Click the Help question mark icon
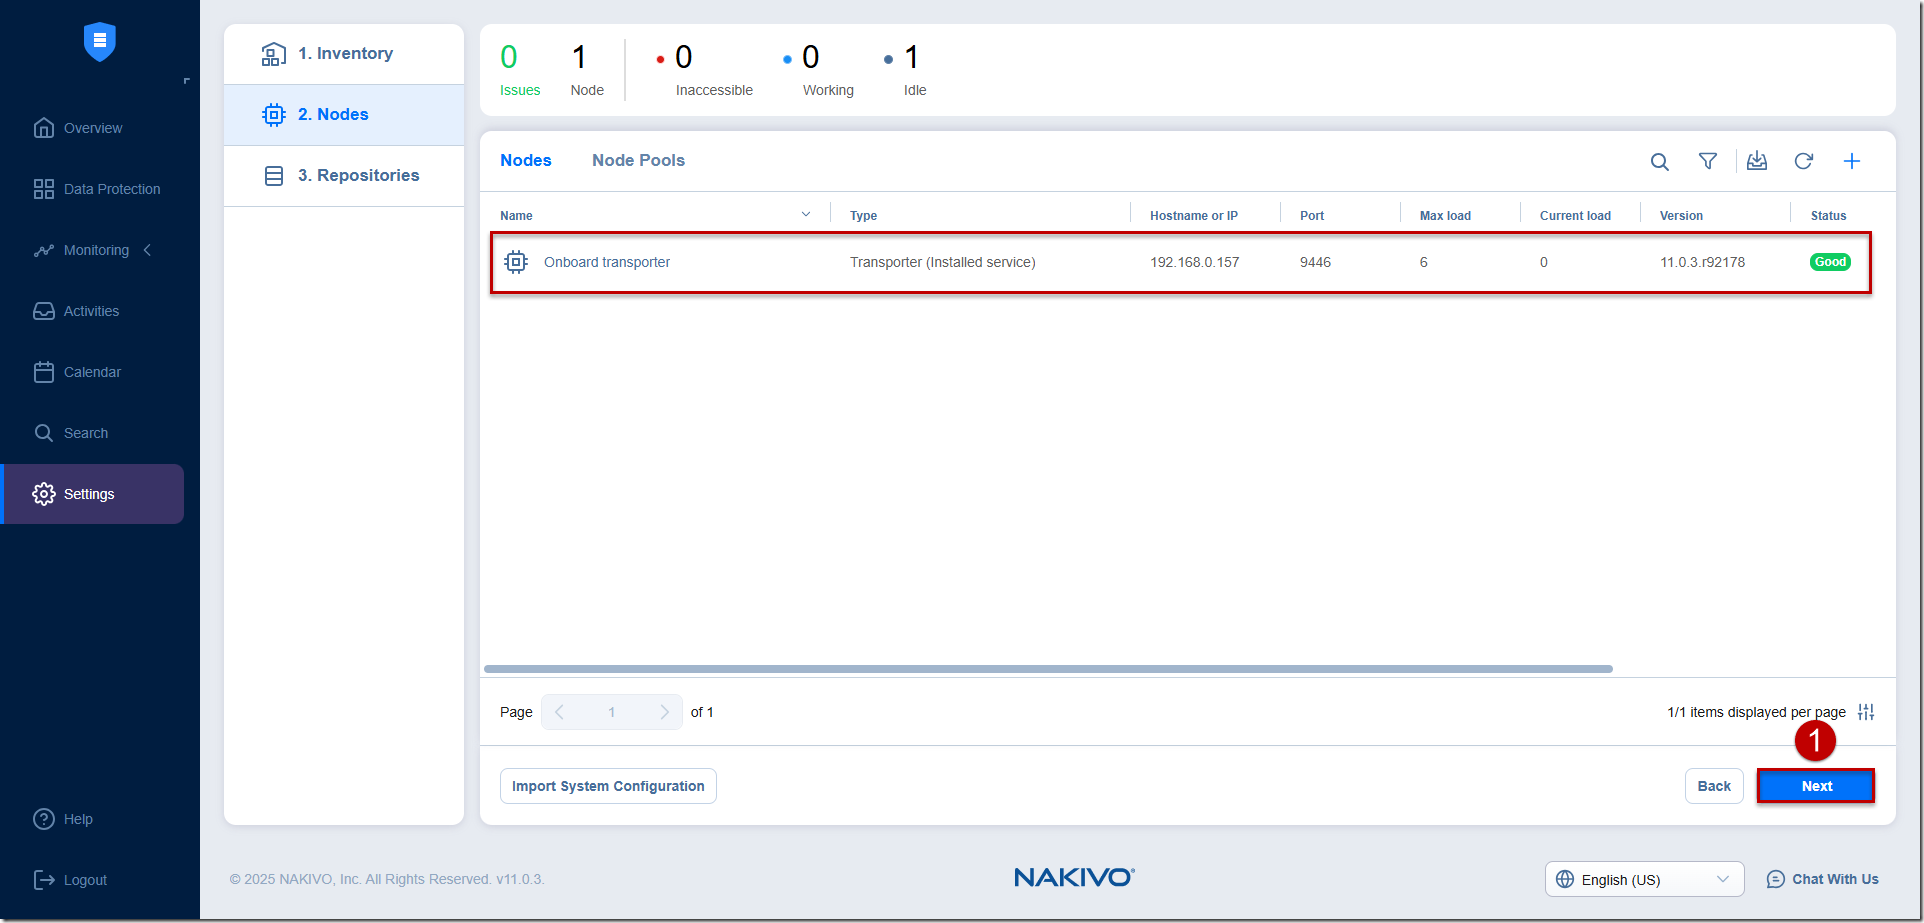 pos(43,819)
